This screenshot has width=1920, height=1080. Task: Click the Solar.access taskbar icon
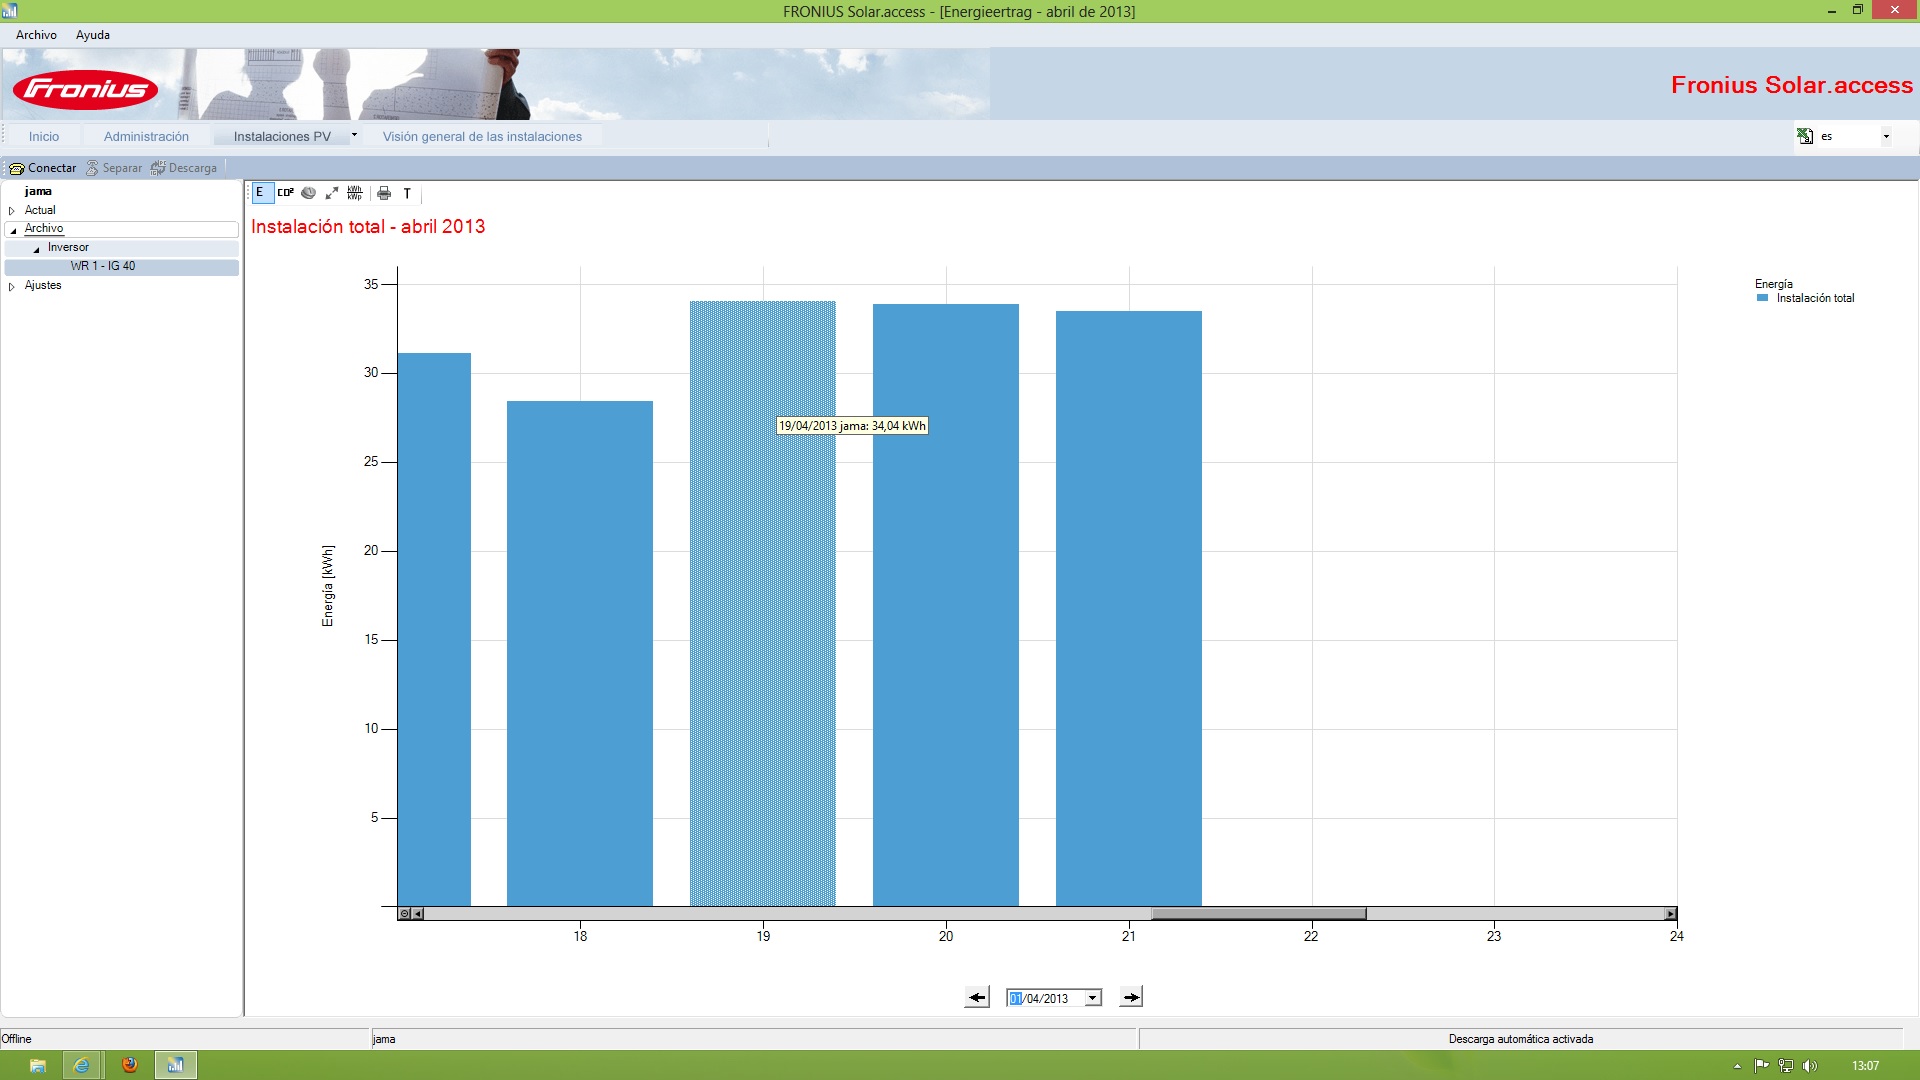[x=175, y=1065]
